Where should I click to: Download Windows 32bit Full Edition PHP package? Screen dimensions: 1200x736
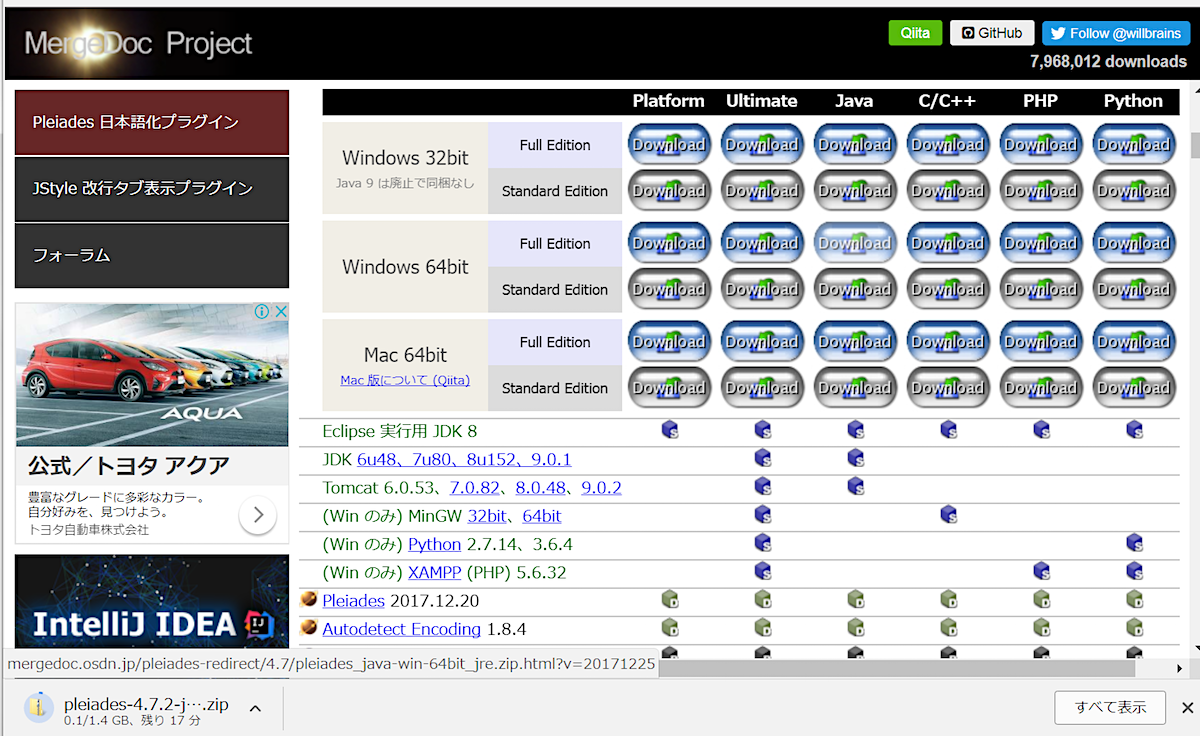tap(1040, 145)
